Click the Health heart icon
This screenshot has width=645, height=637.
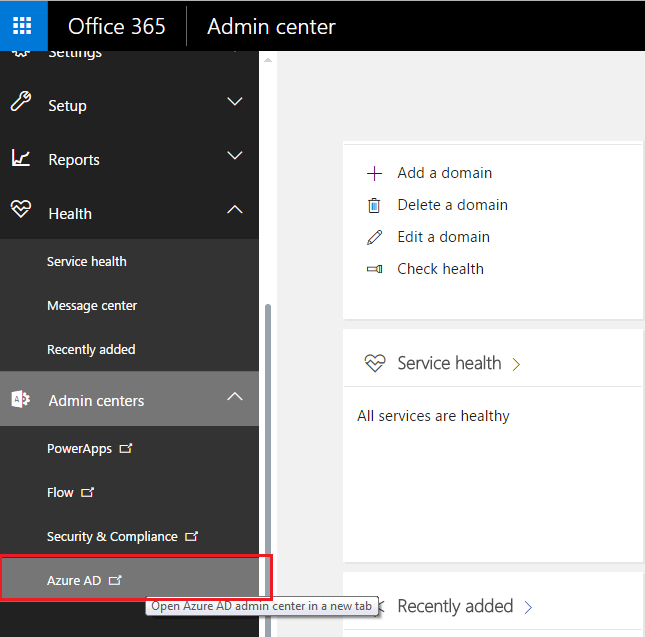coord(21,212)
